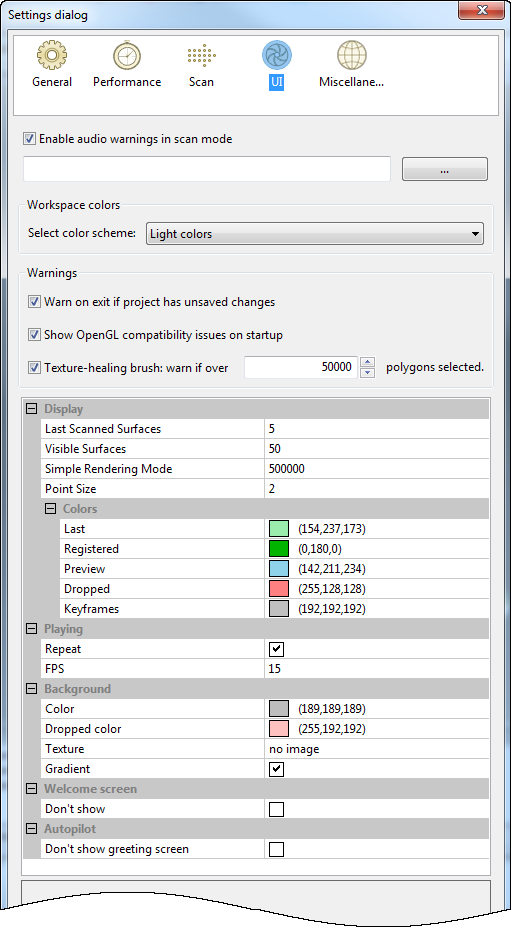Uncheck Warn on exit if unsaved changes
Viewport: 512px width, 929px height.
[34, 302]
